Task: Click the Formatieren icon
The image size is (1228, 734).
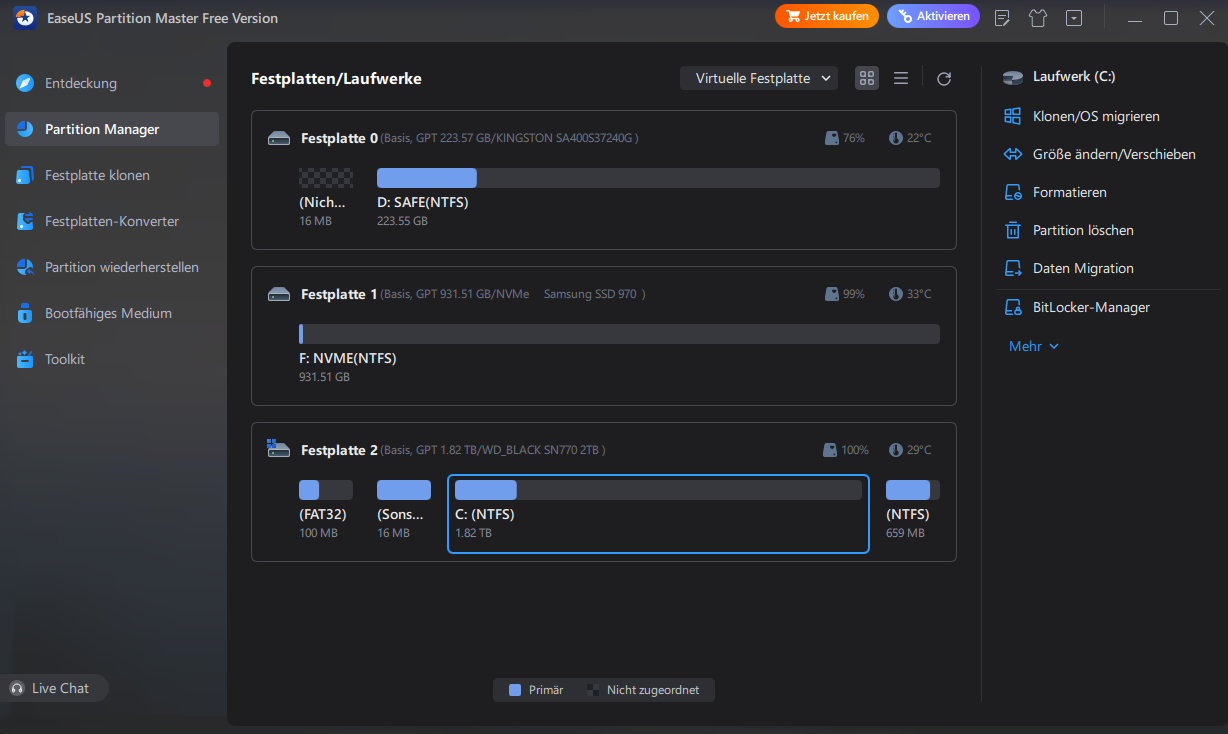Action: 1013,192
